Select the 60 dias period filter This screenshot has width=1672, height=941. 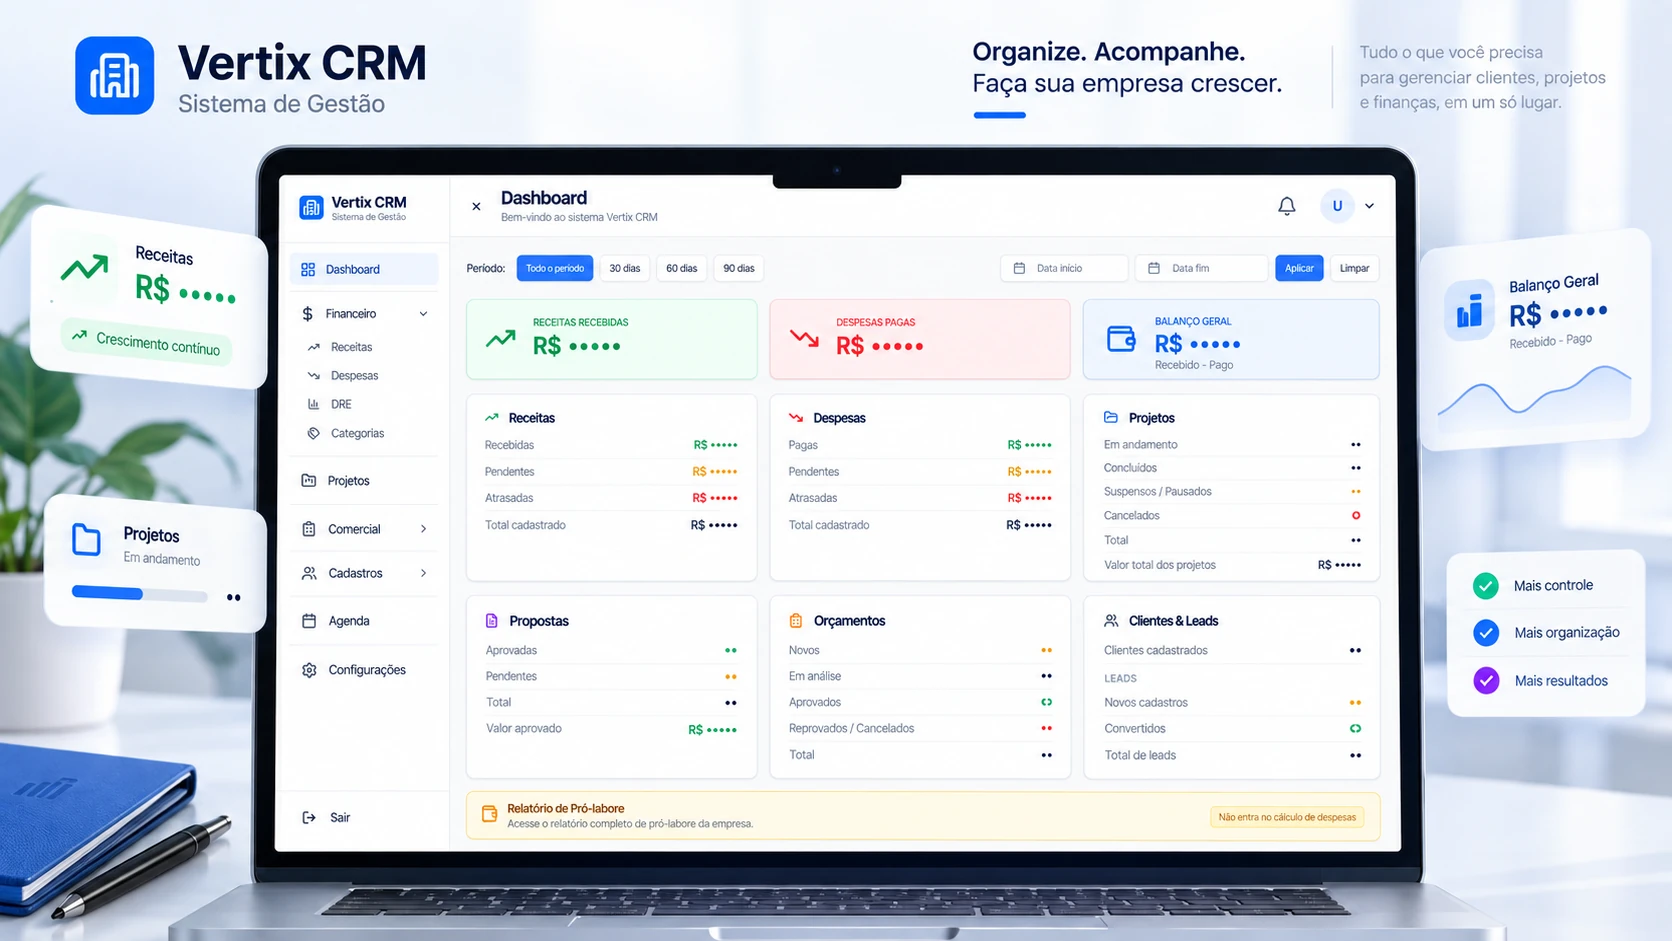point(682,268)
